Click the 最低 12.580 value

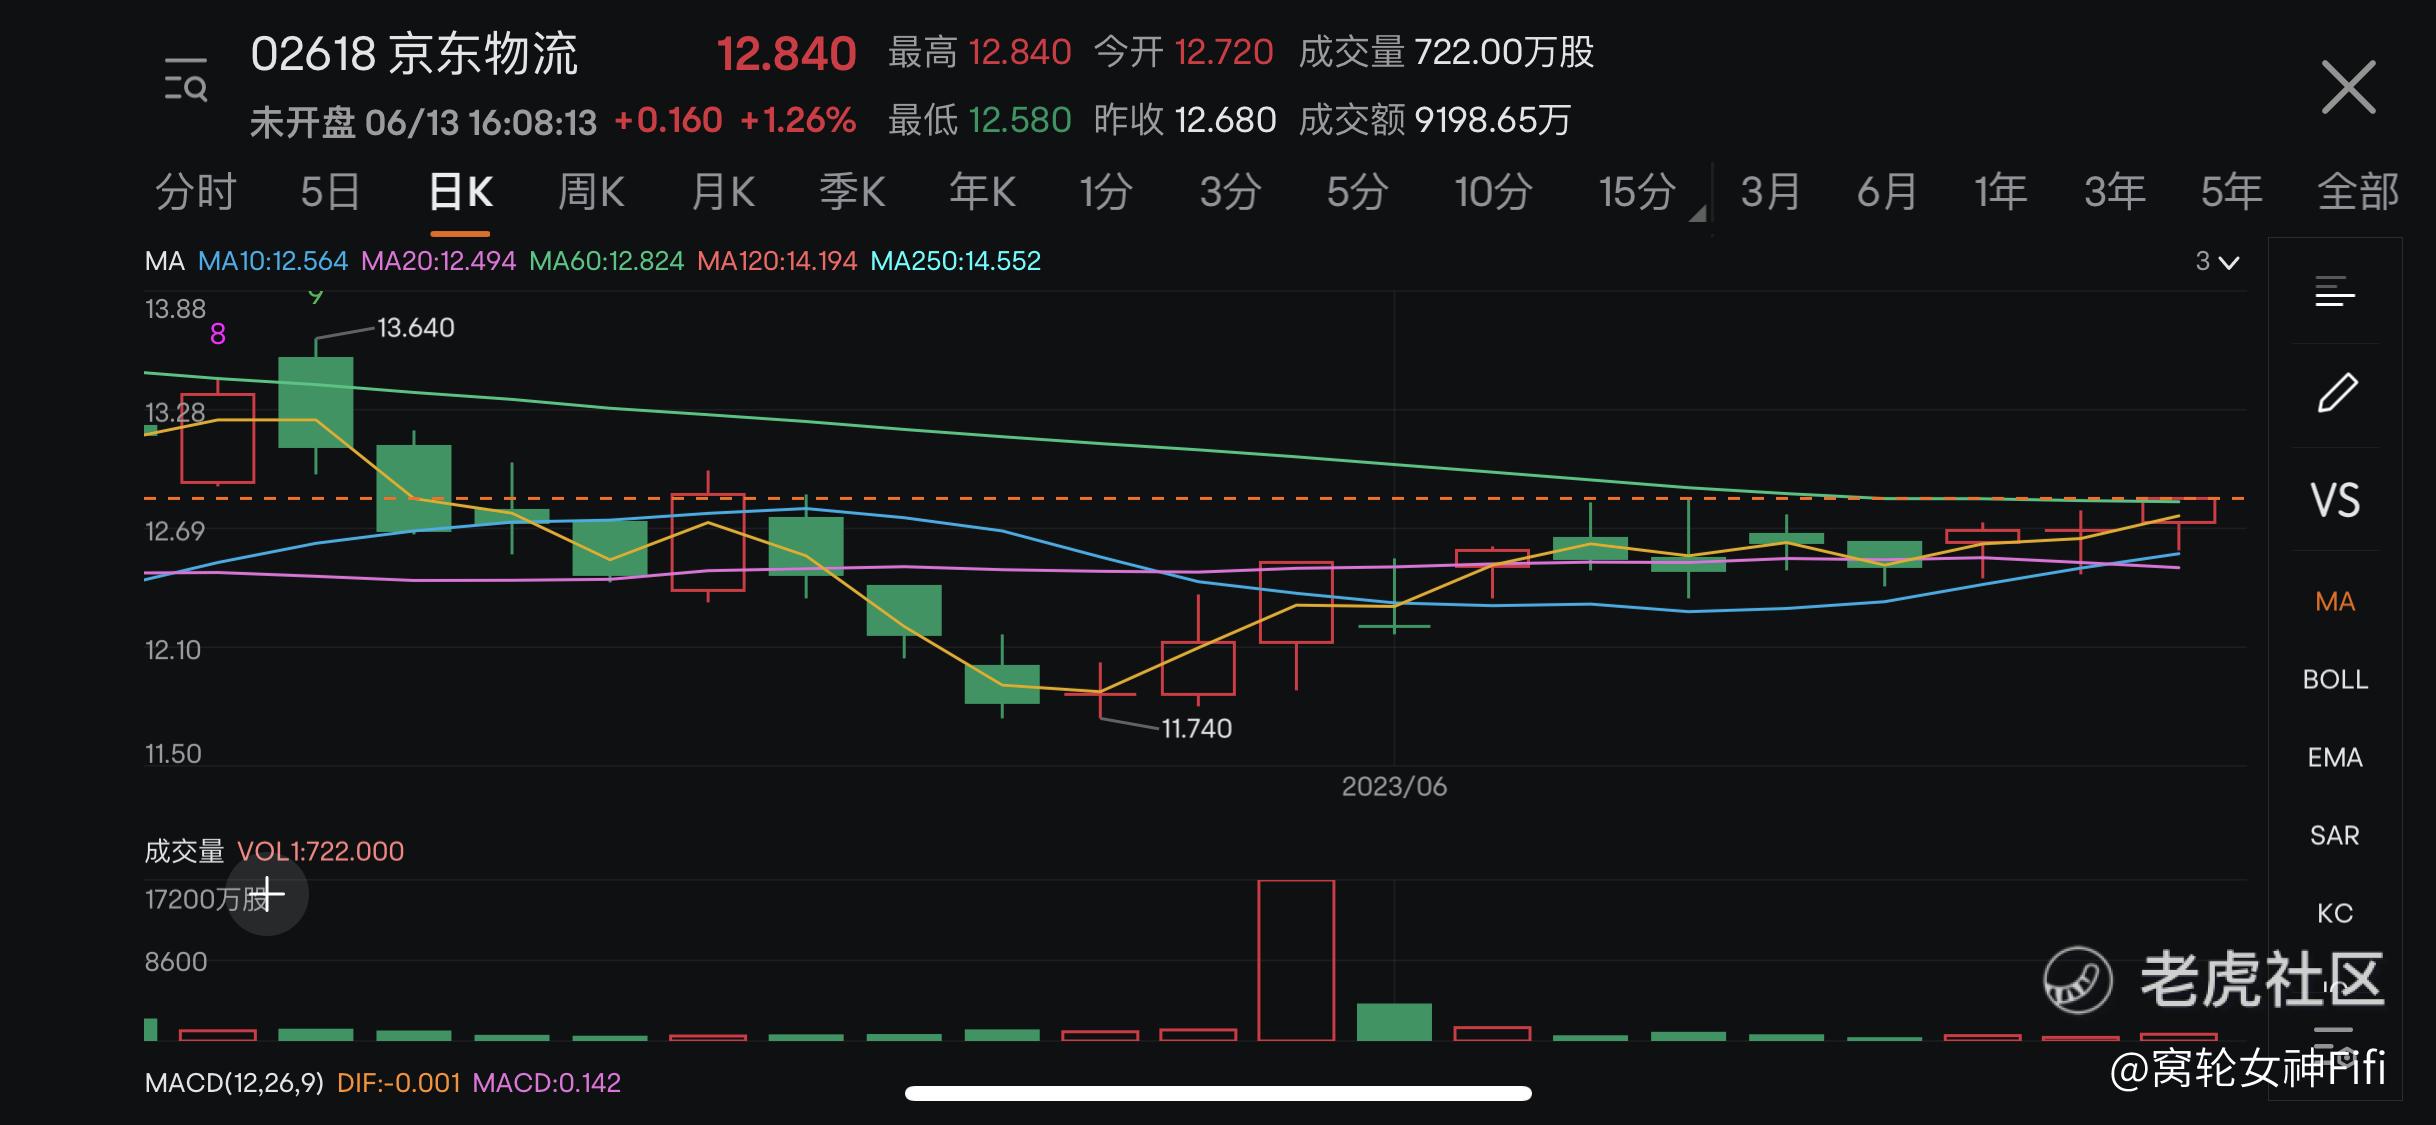(979, 120)
